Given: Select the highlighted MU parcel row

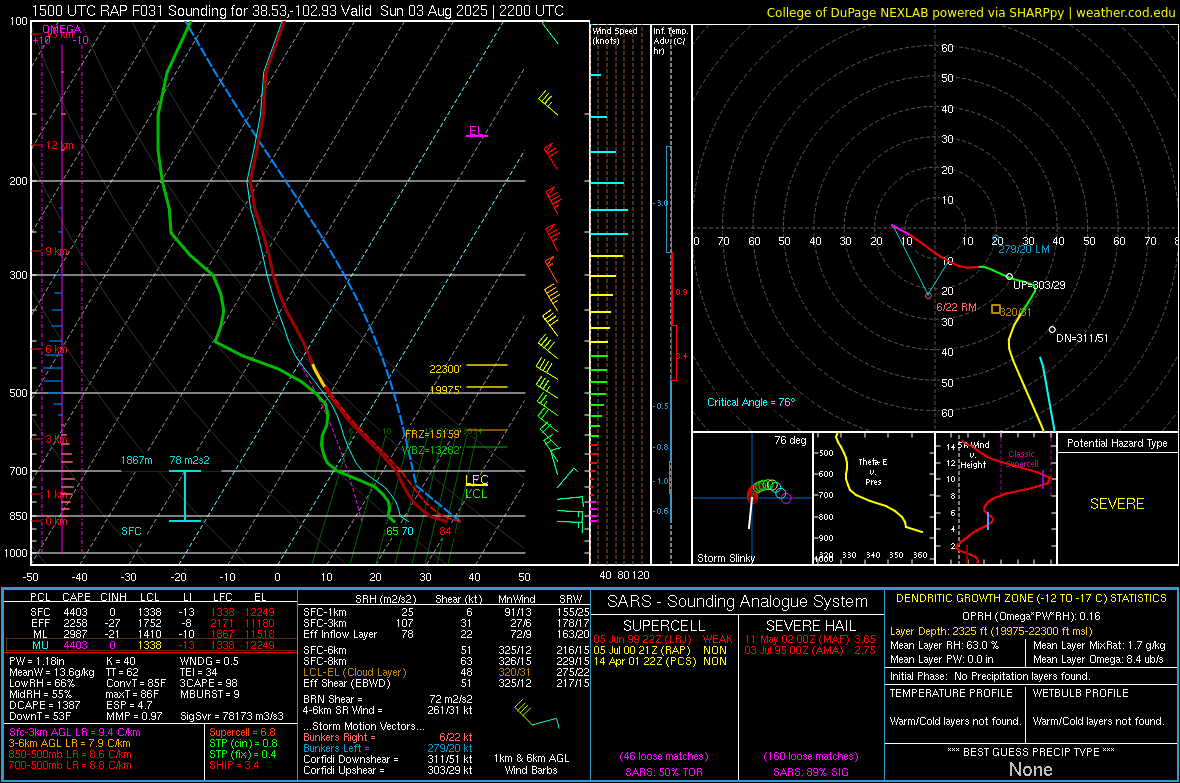Looking at the screenshot, I should click(151, 644).
